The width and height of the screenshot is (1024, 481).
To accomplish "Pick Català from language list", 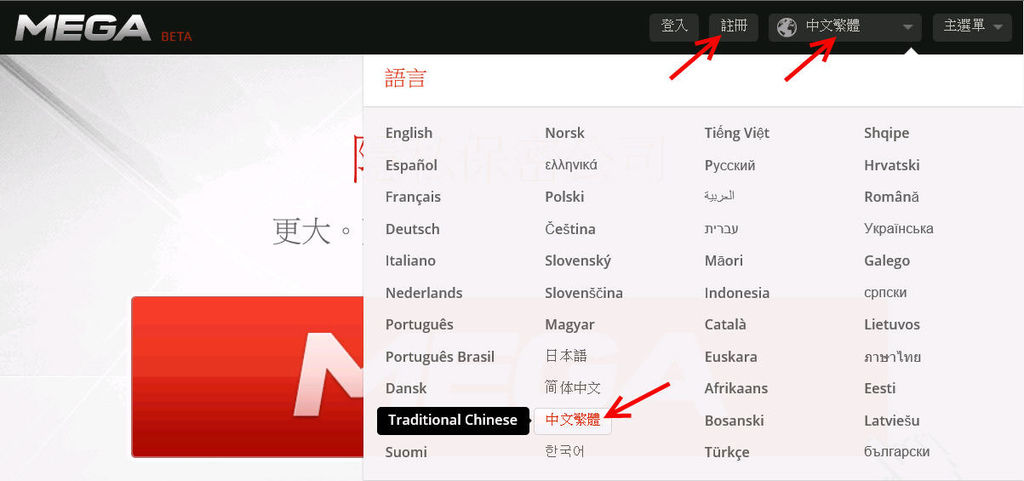I will [x=725, y=325].
